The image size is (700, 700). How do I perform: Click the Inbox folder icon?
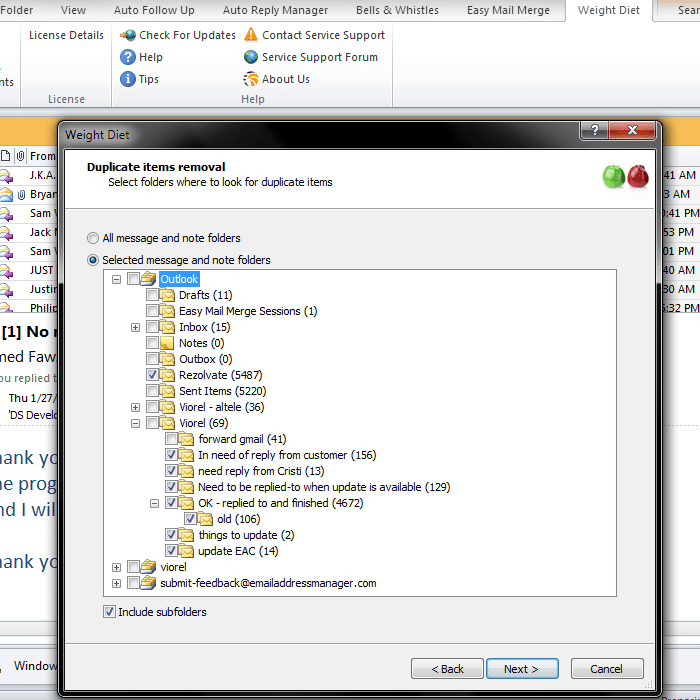[x=167, y=327]
